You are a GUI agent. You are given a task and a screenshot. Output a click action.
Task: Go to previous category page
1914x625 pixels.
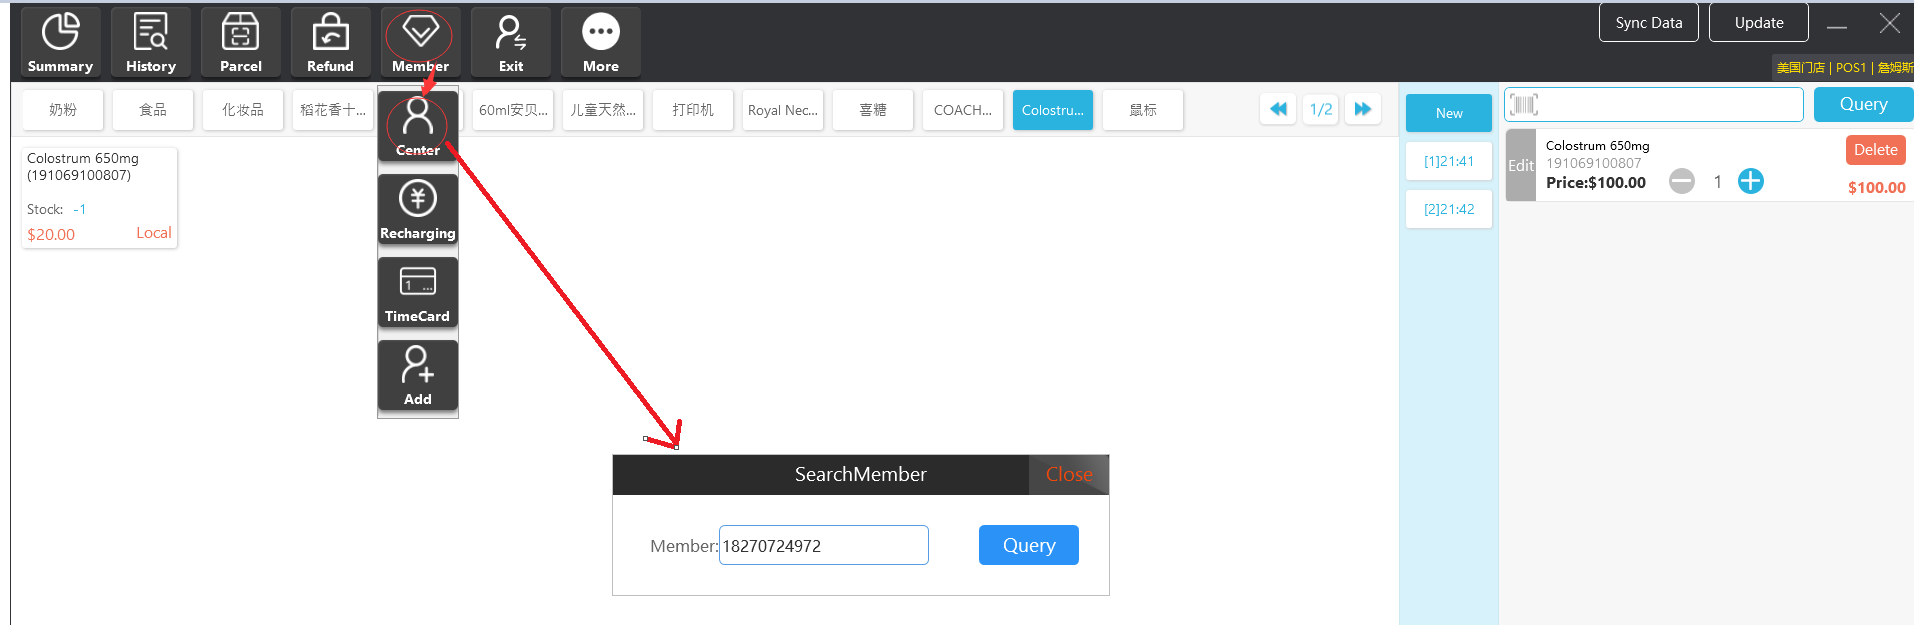pos(1278,109)
